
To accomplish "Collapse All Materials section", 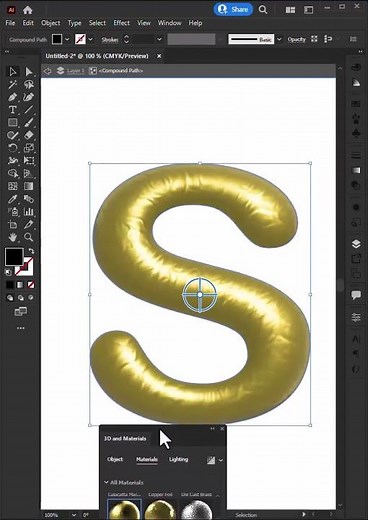I will pos(106,482).
